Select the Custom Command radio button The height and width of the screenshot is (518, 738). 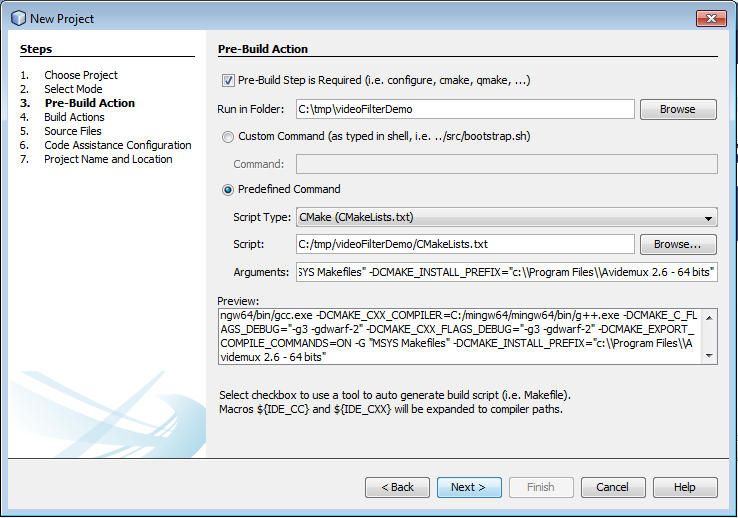pos(228,136)
